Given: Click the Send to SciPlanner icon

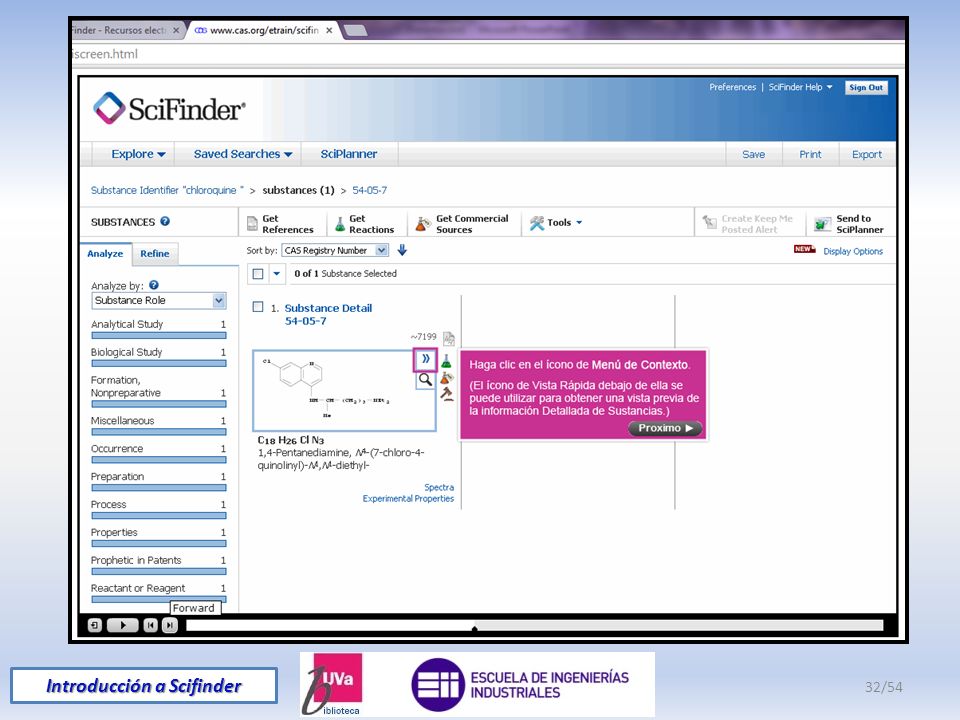Looking at the screenshot, I should tap(822, 224).
